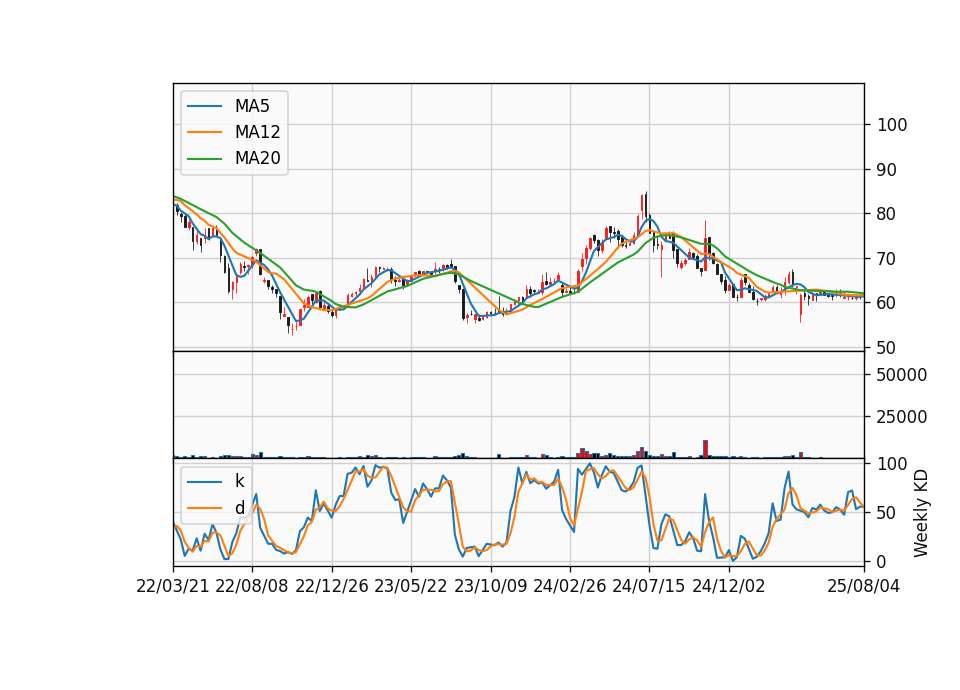
Task: Click the 24/02/26 date axis label
Action: pyautogui.click(x=569, y=586)
